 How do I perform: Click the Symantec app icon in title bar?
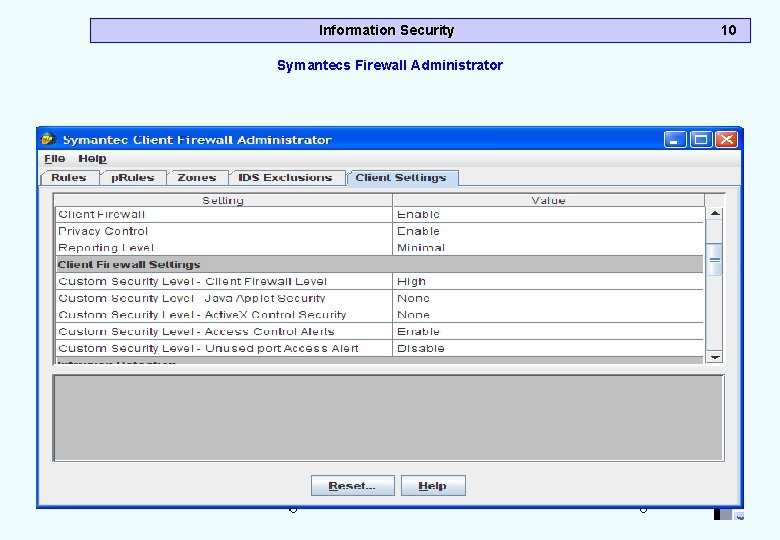point(48,139)
